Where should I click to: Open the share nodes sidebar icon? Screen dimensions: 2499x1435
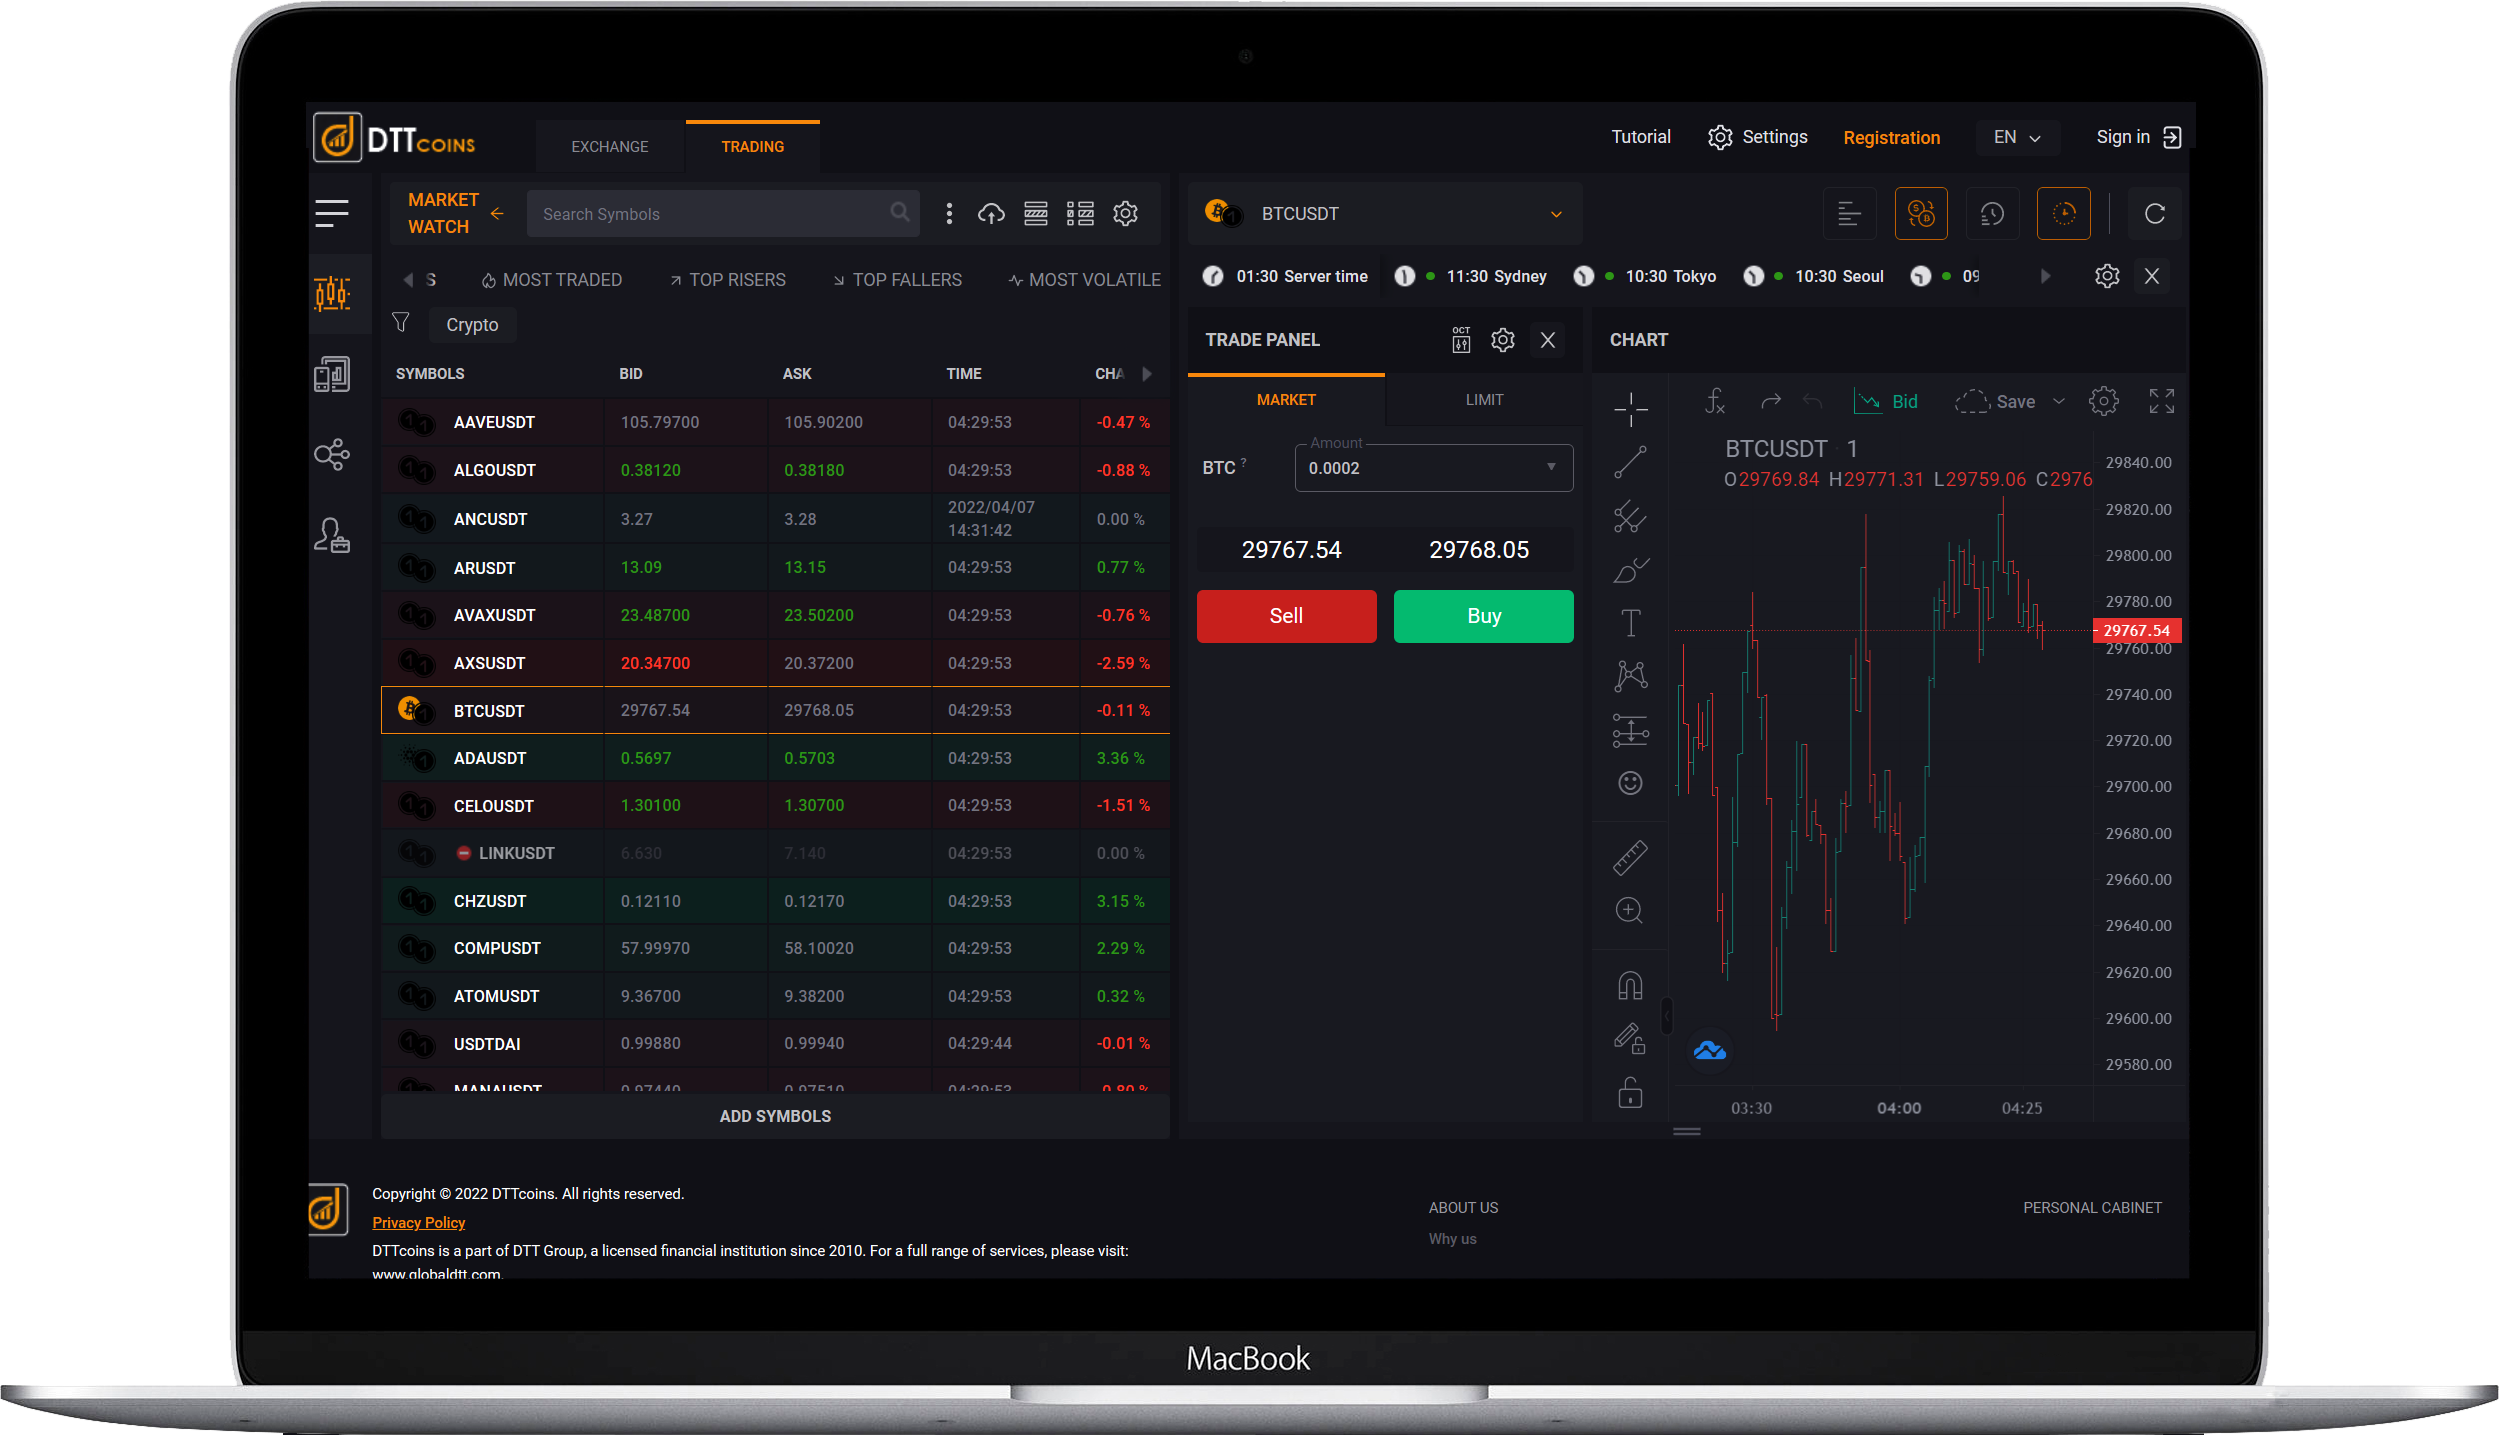pyautogui.click(x=332, y=455)
